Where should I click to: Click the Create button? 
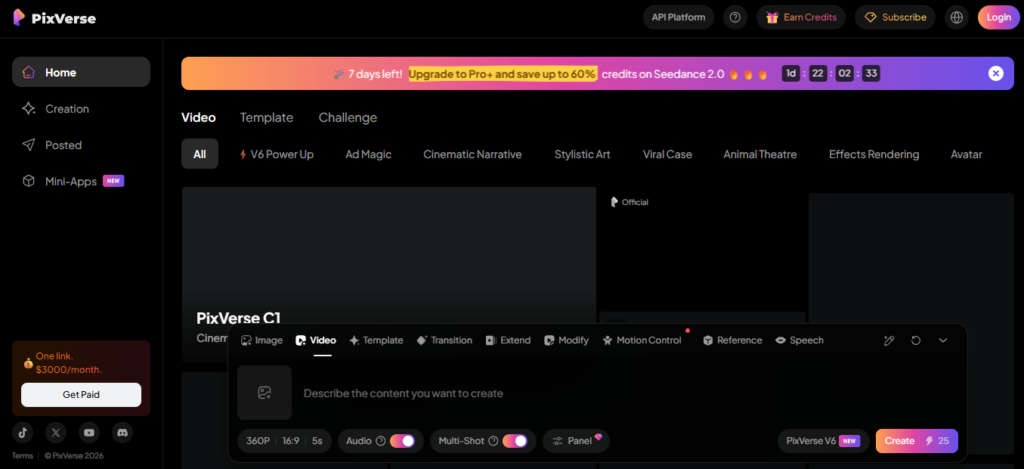[916, 441]
